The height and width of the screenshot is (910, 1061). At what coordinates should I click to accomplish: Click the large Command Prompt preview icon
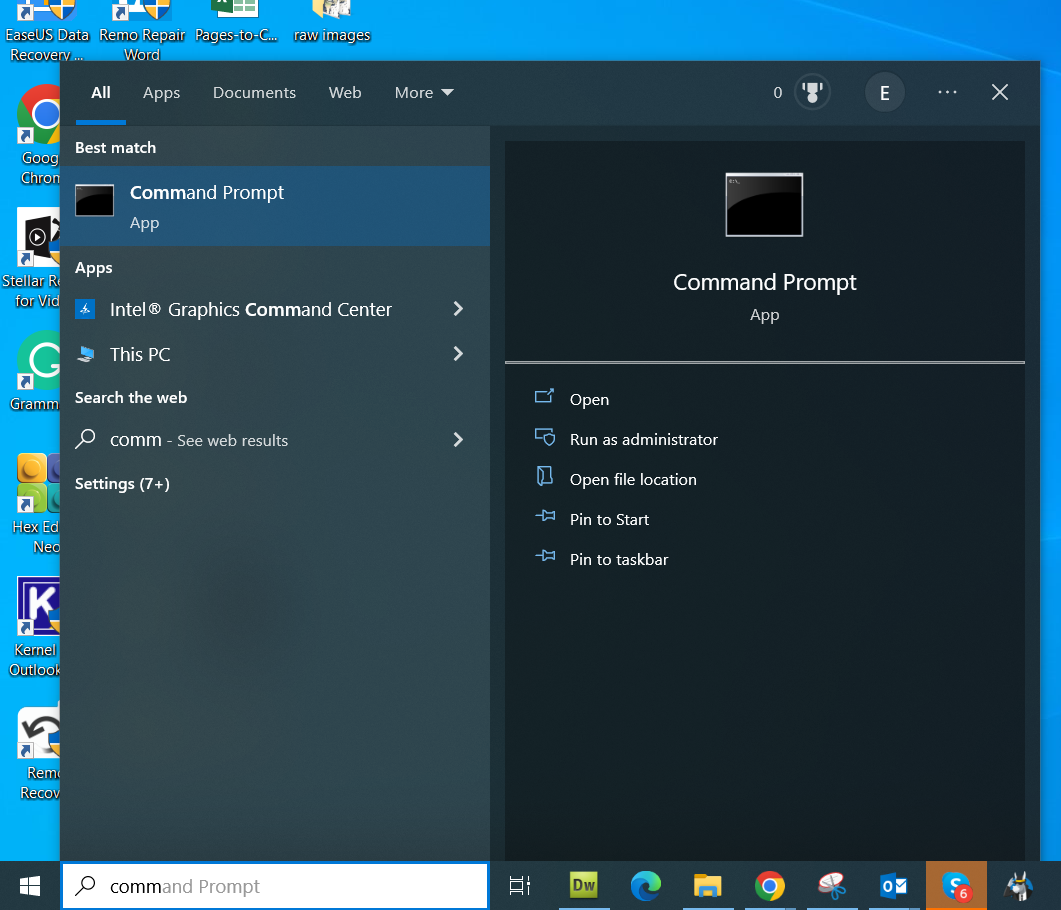click(x=764, y=204)
